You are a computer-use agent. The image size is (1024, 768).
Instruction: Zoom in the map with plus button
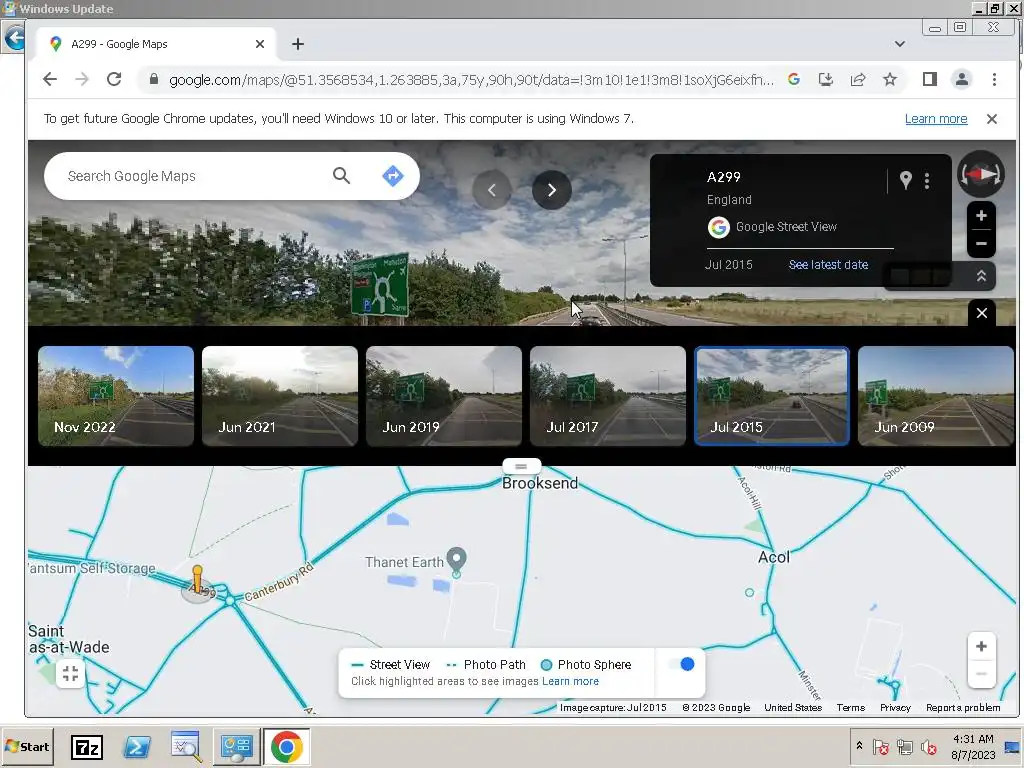pos(981,647)
